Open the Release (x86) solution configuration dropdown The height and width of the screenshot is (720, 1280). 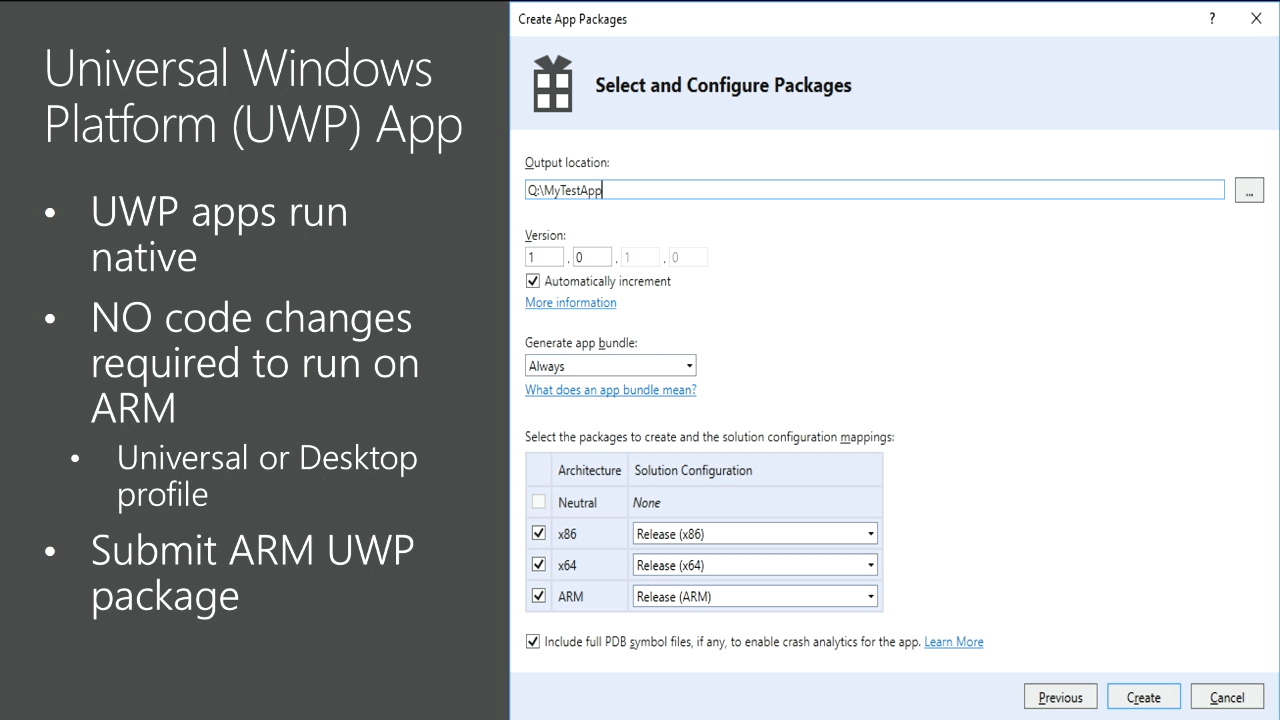(x=869, y=533)
